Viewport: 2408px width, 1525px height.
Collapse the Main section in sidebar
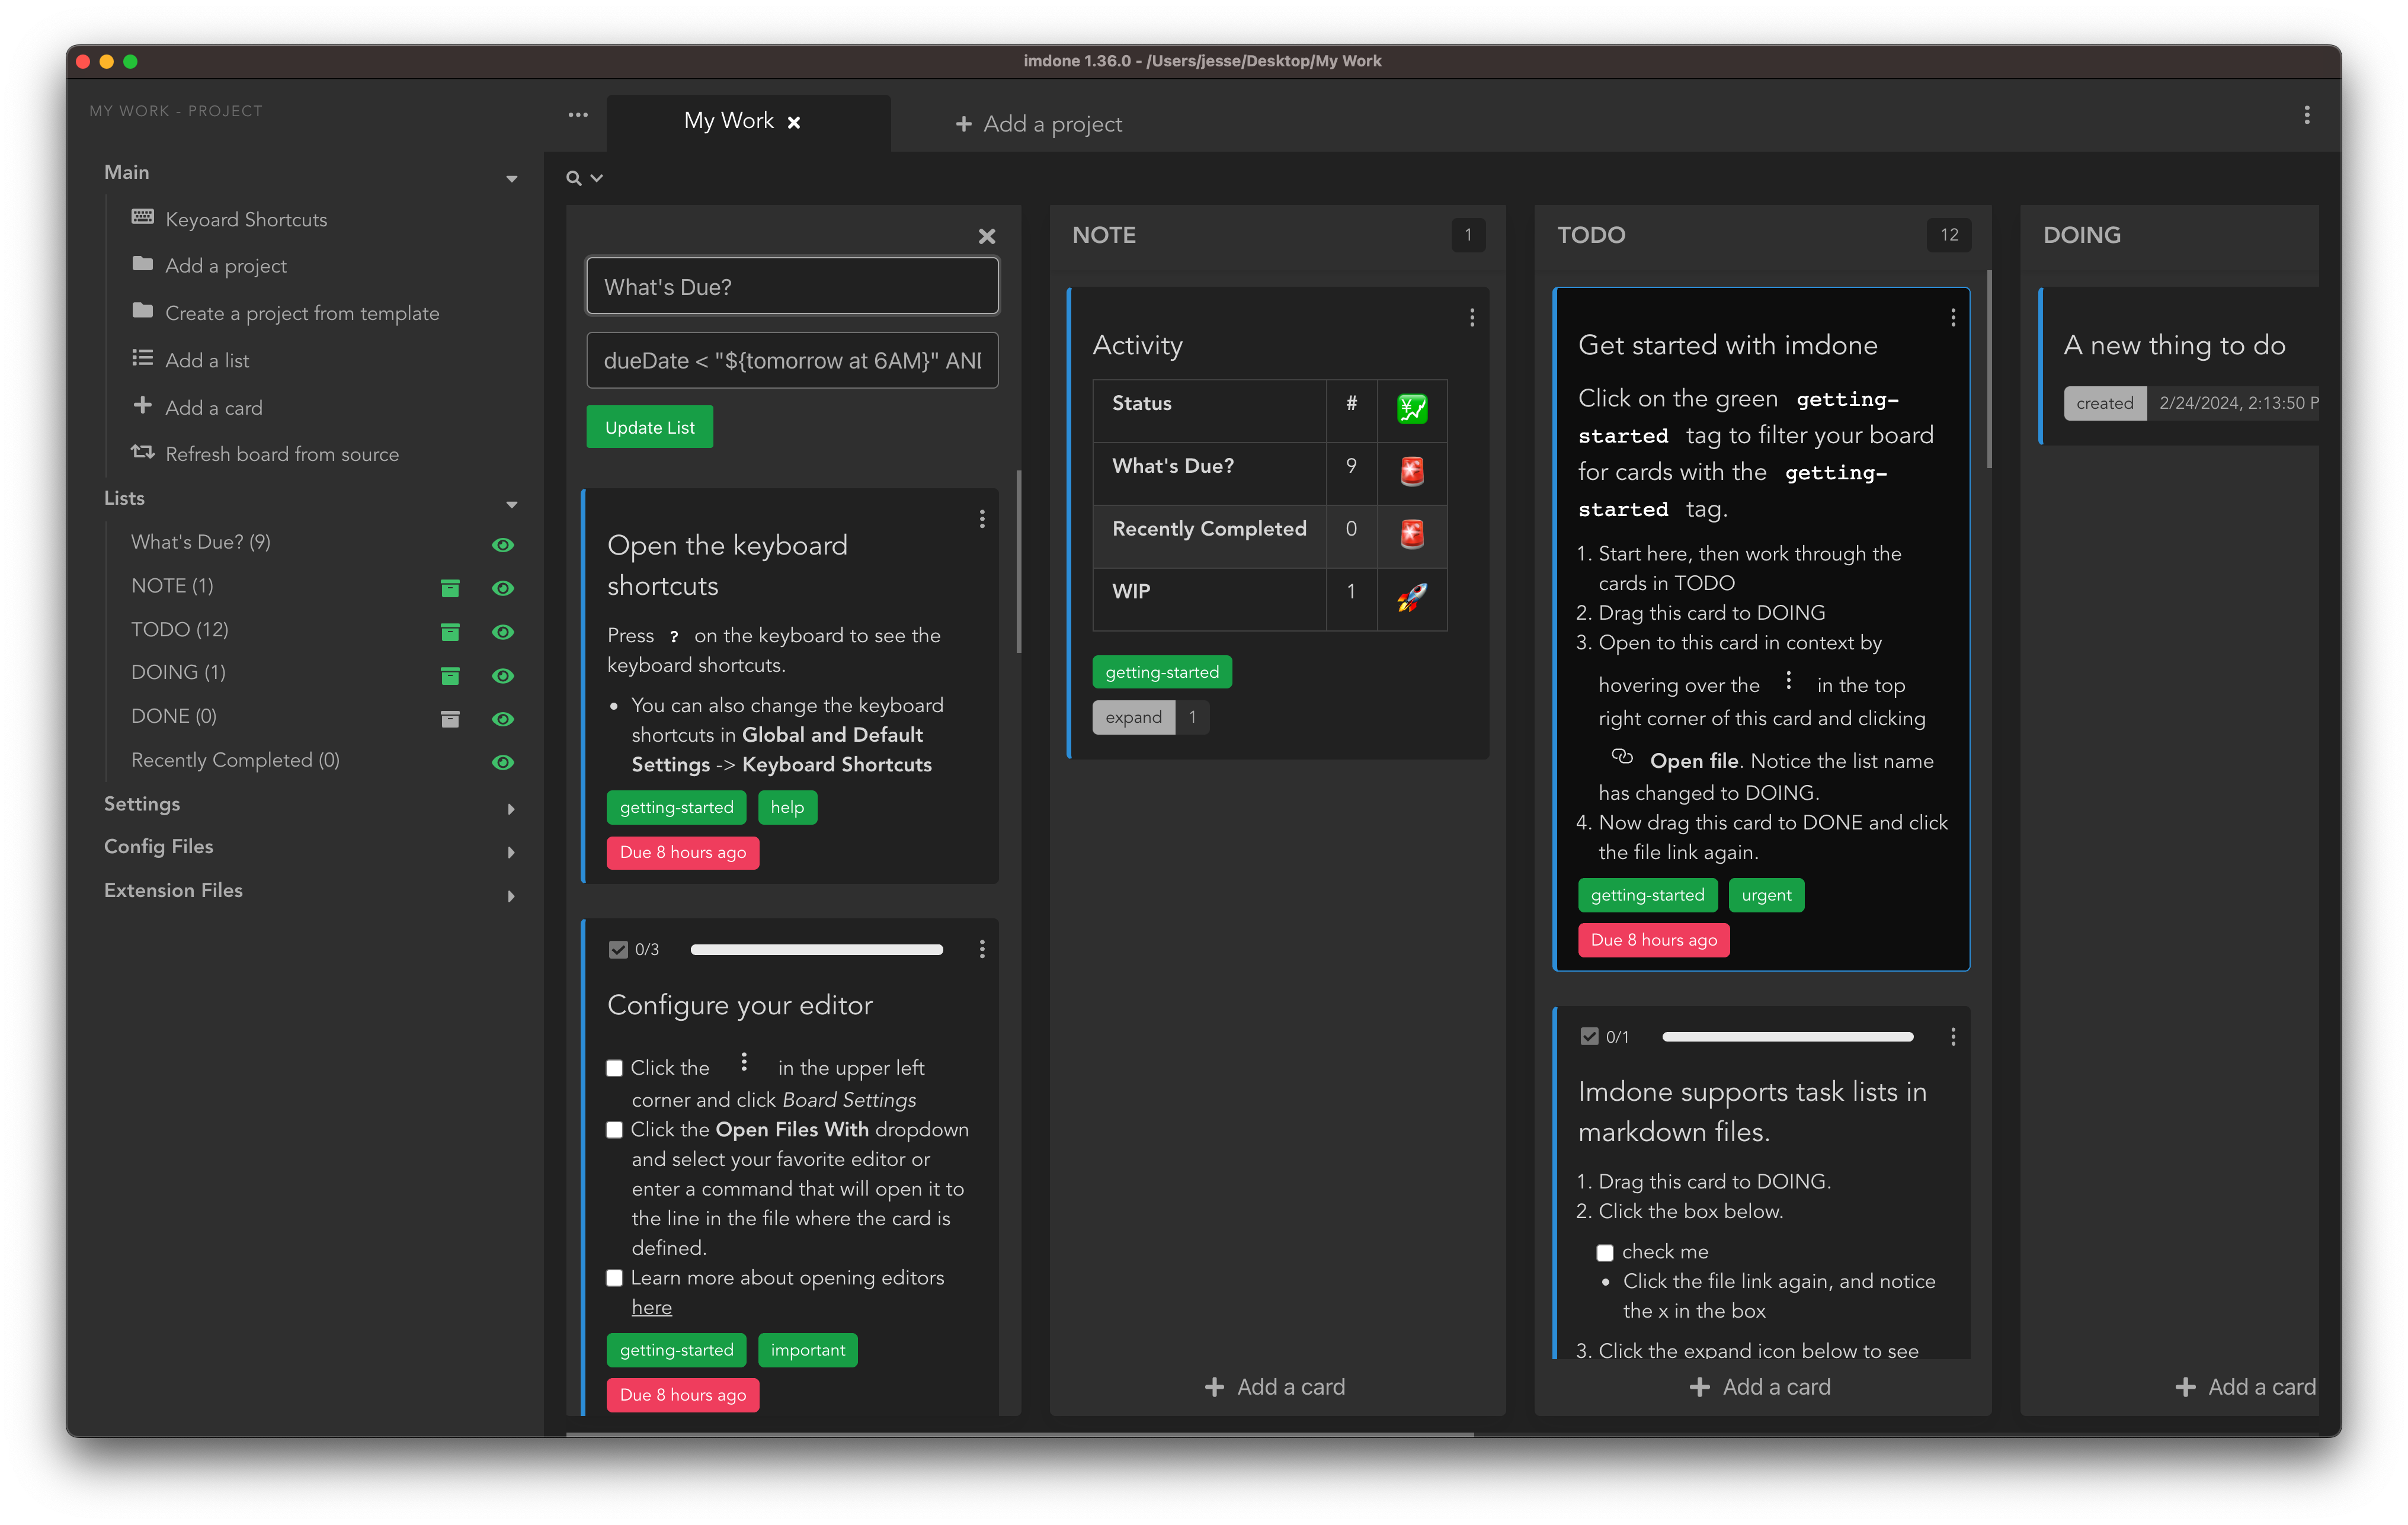512,179
